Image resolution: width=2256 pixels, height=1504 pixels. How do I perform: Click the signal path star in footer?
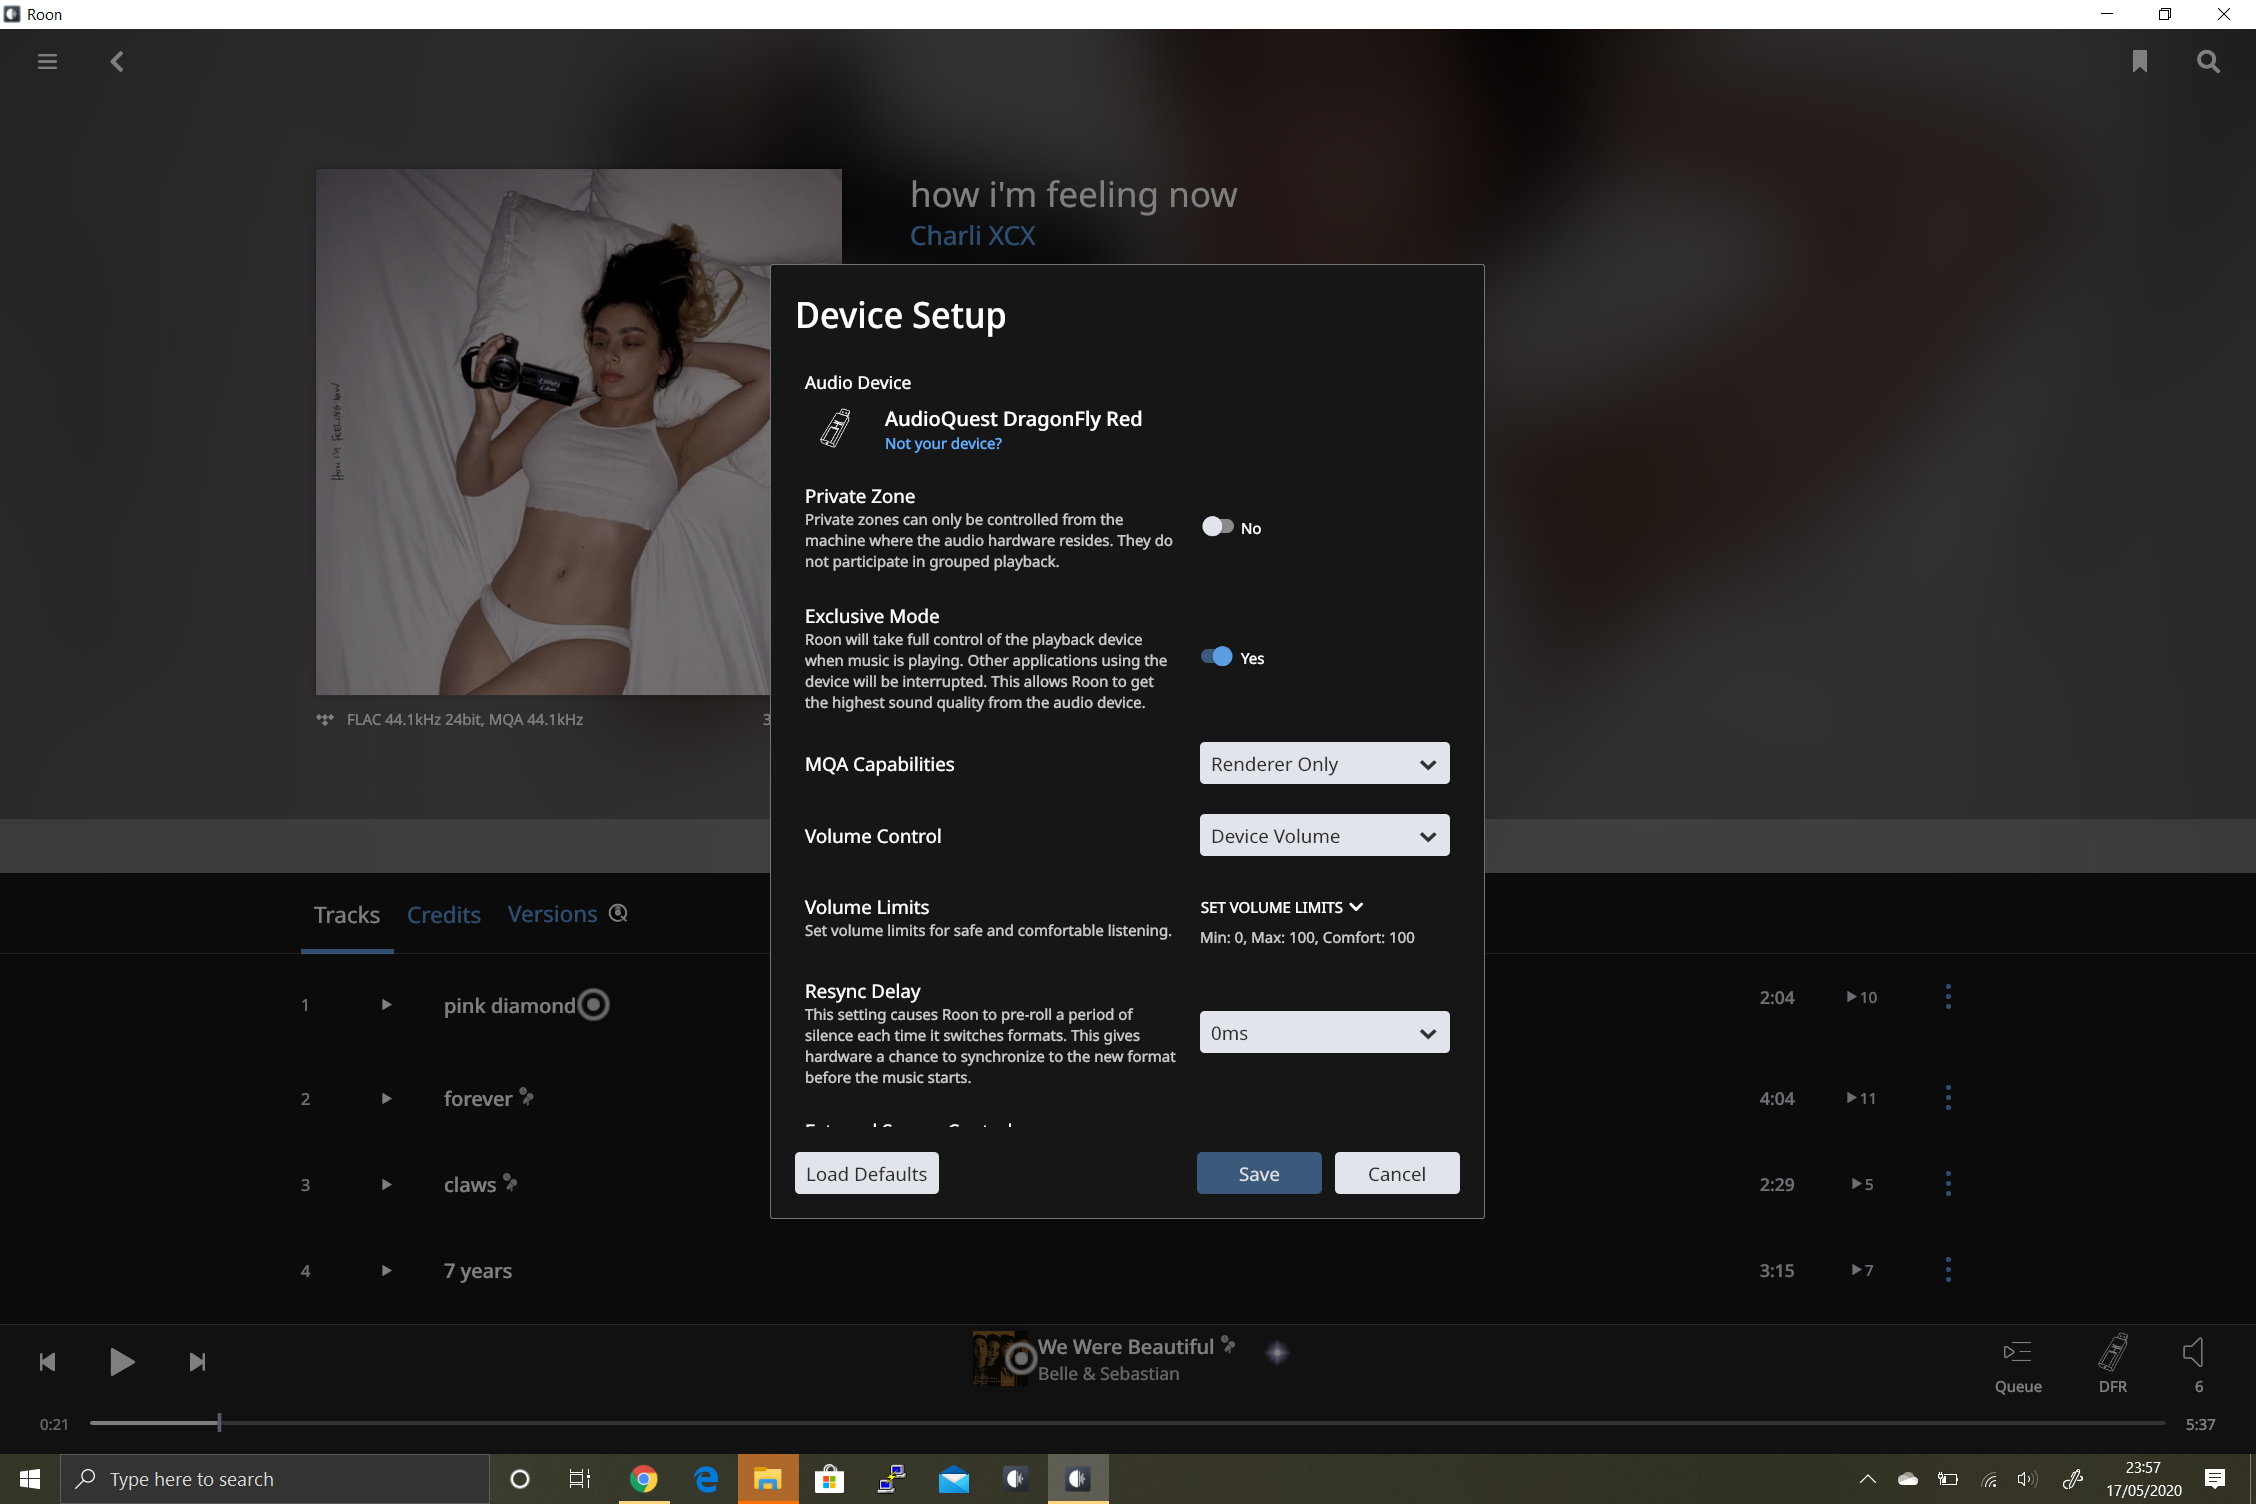tap(1277, 1353)
